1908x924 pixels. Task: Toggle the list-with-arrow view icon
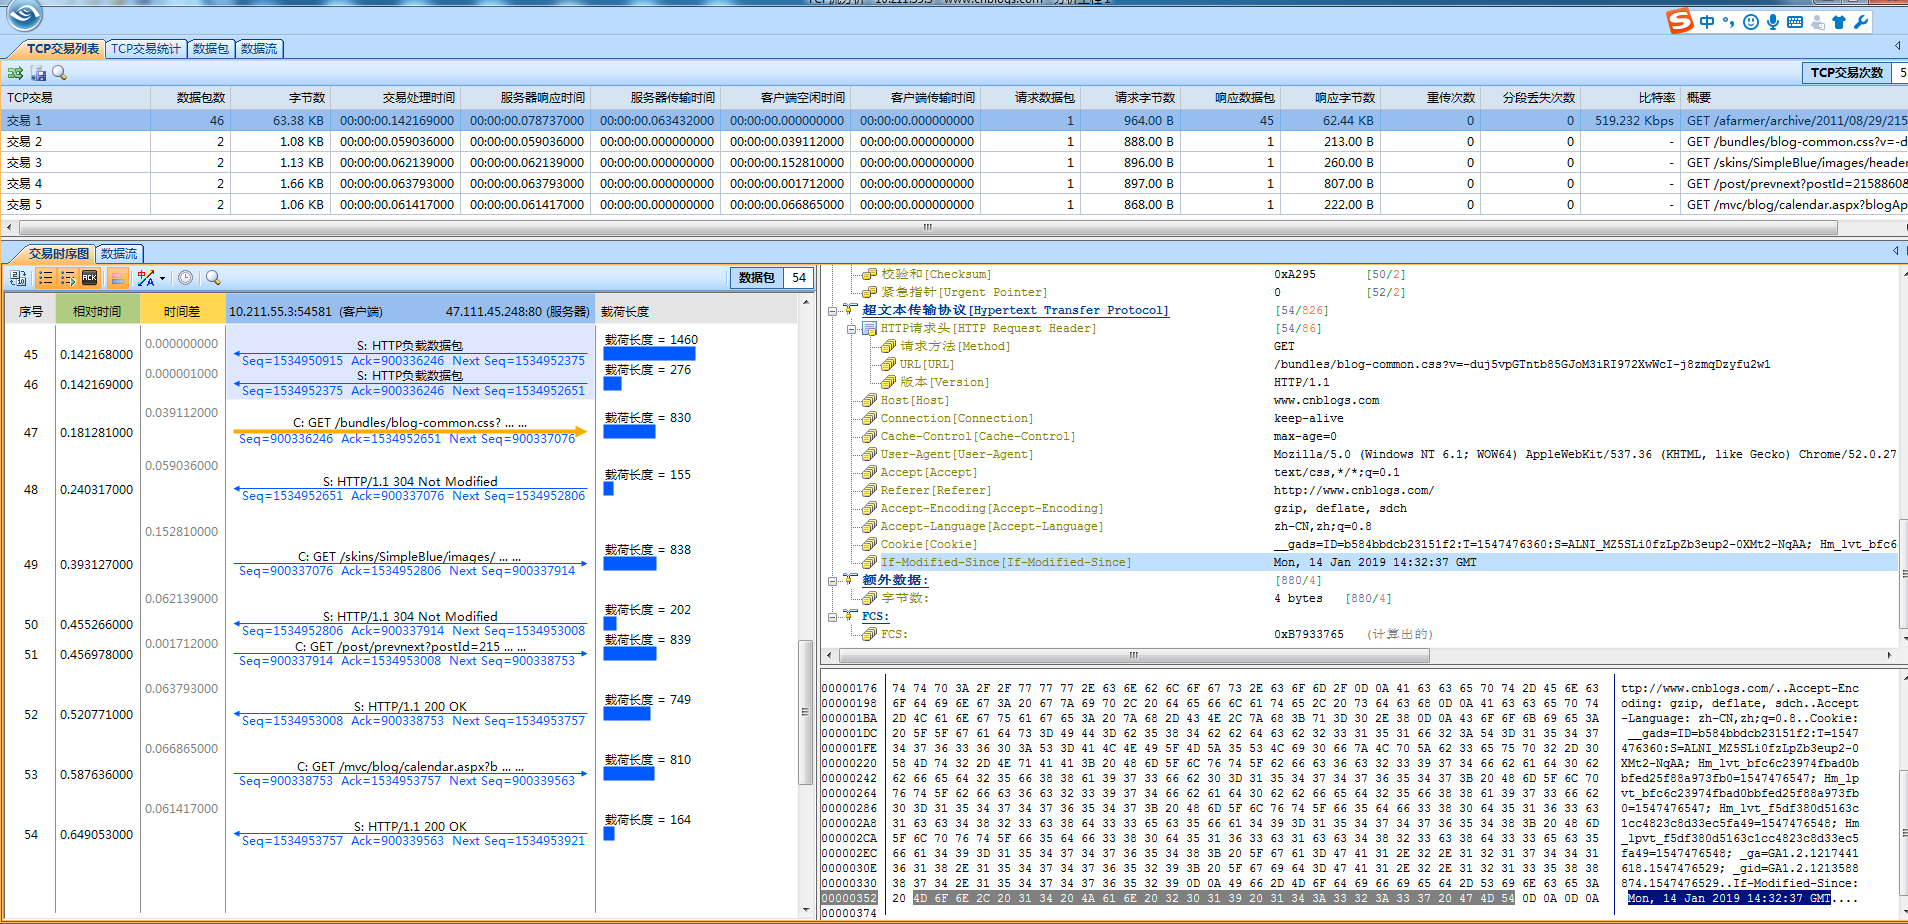click(x=68, y=278)
